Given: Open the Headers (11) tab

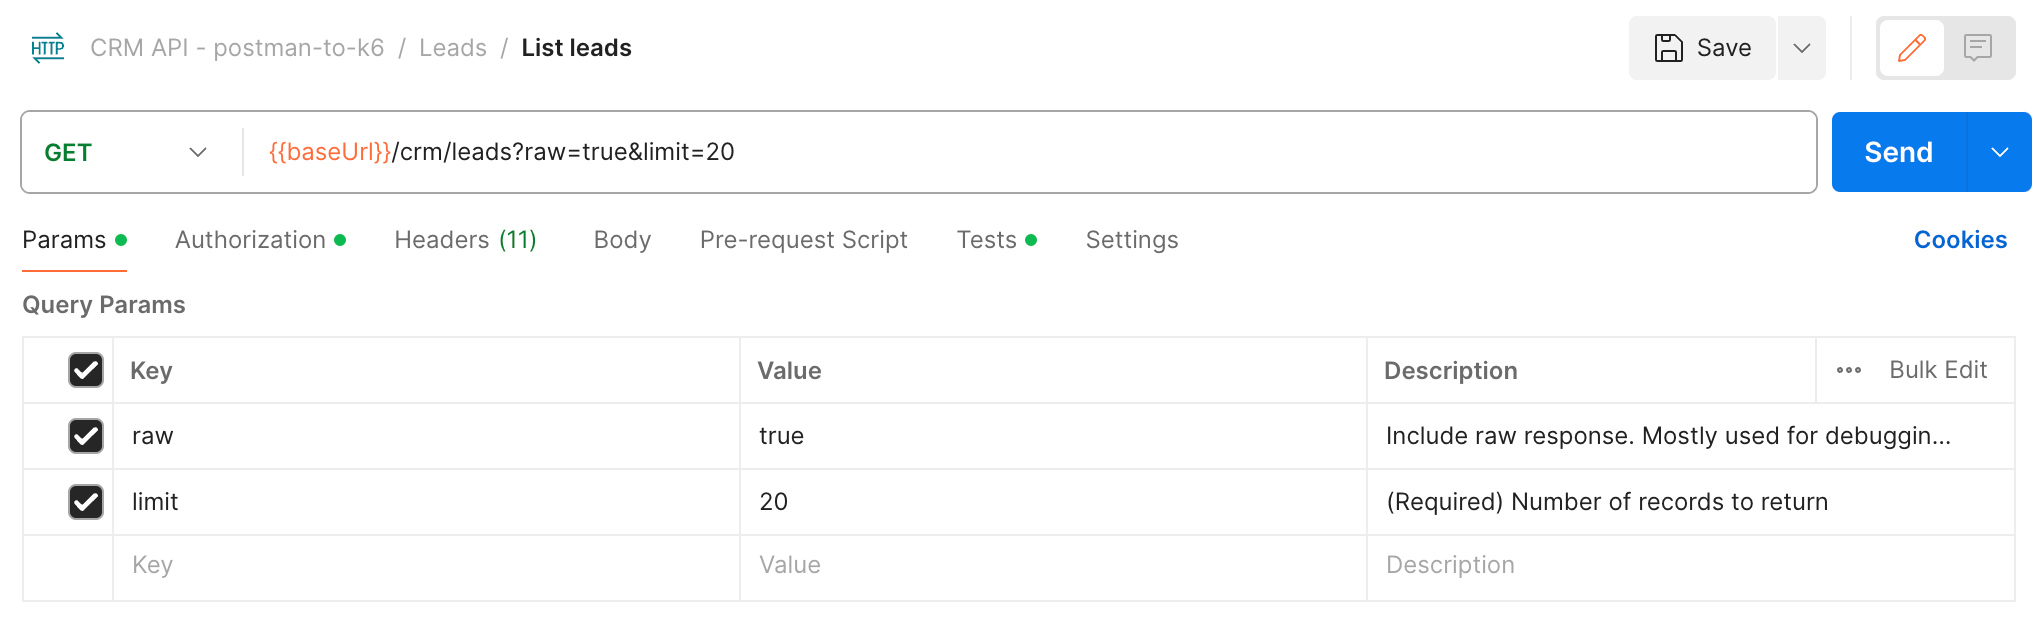Looking at the screenshot, I should (465, 240).
